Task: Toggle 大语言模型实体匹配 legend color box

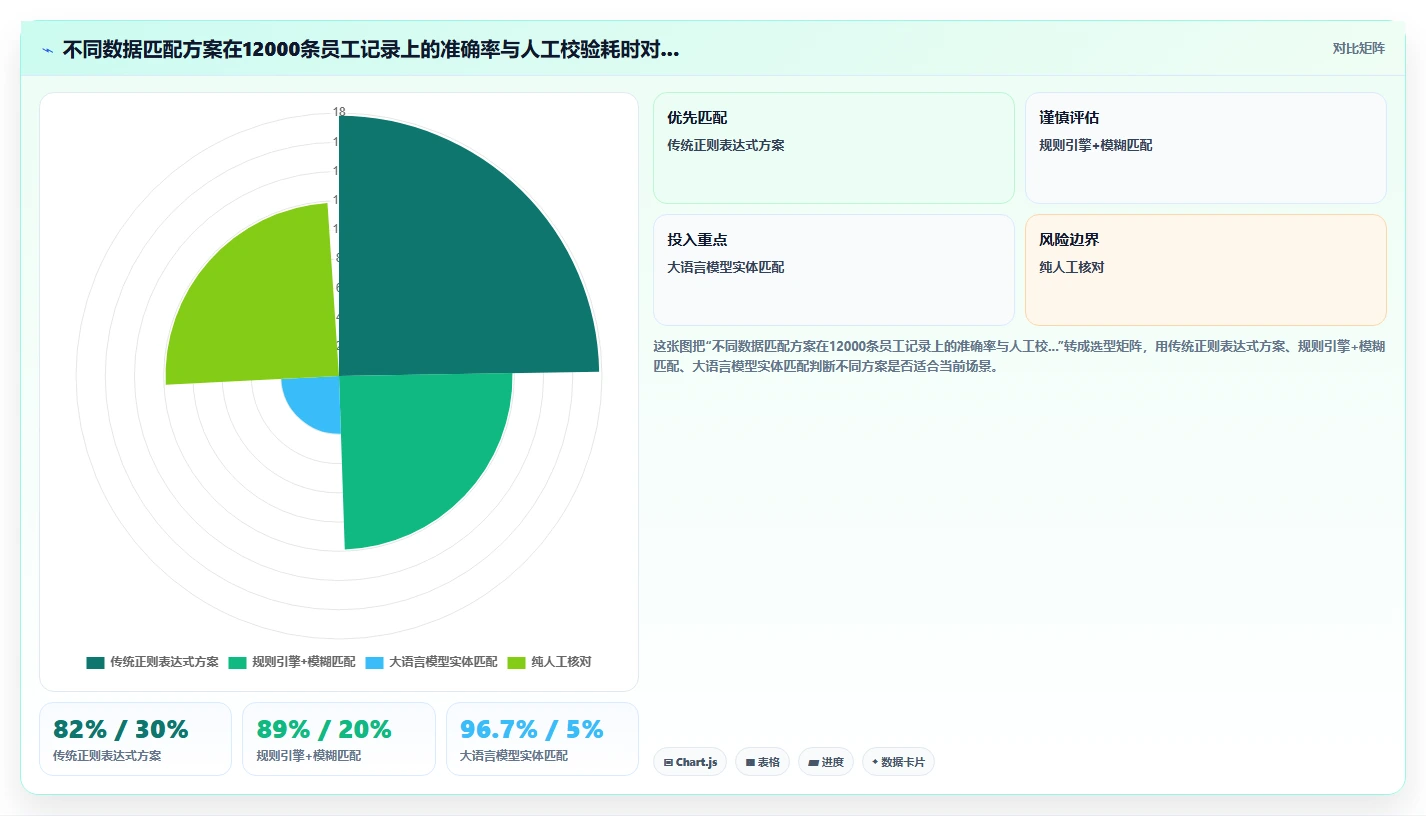Action: (374, 662)
